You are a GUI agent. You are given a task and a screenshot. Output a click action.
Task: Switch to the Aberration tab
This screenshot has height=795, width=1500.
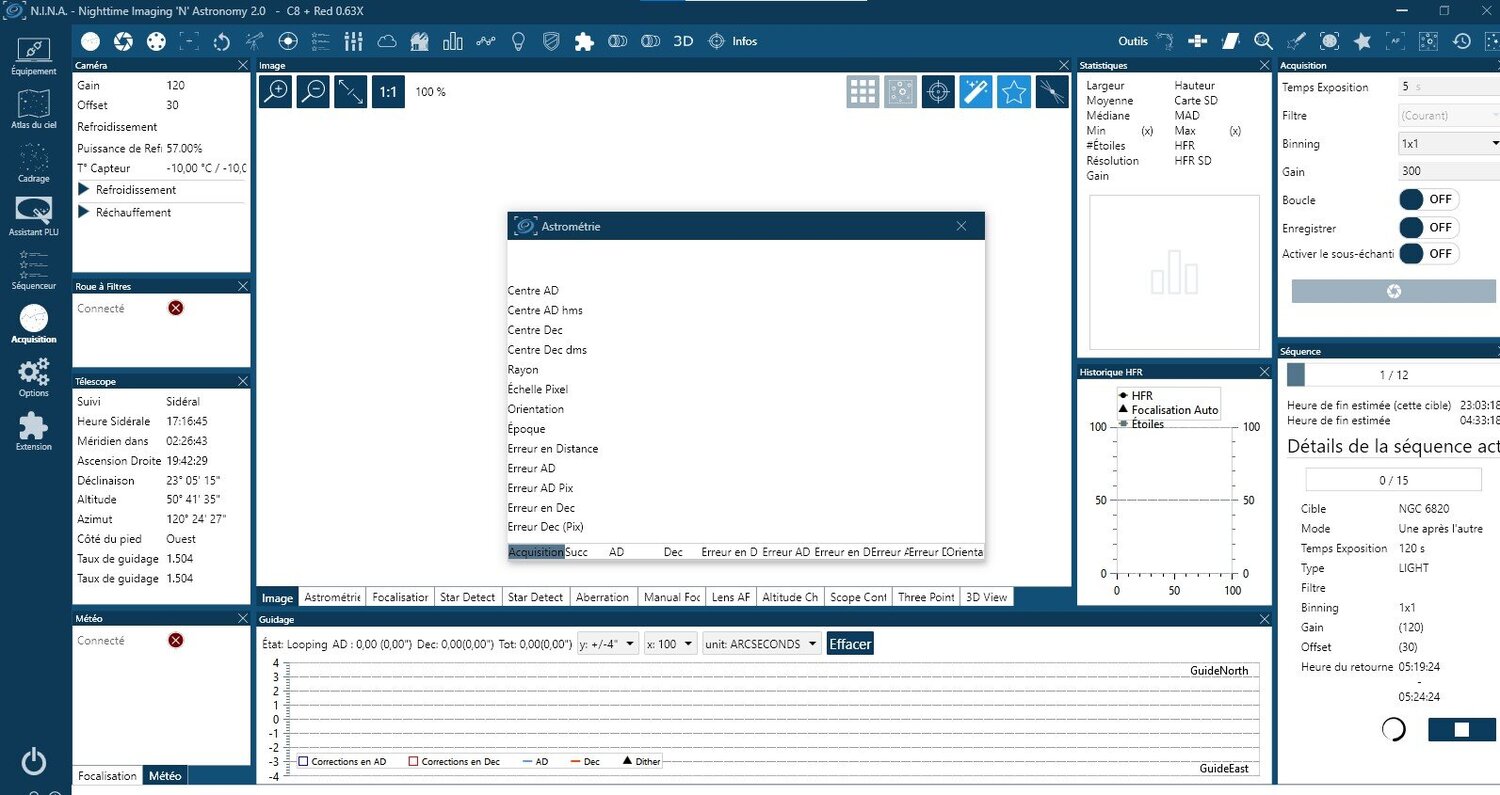(603, 597)
